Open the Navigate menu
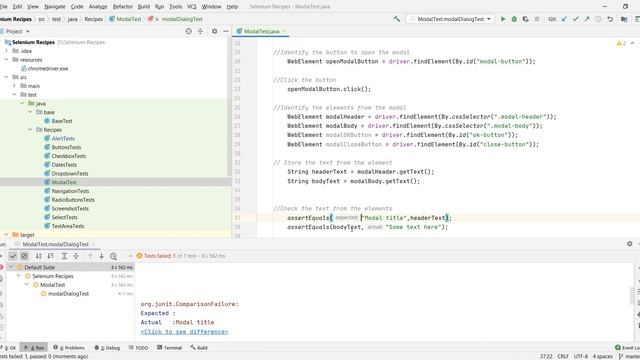 click(55, 7)
